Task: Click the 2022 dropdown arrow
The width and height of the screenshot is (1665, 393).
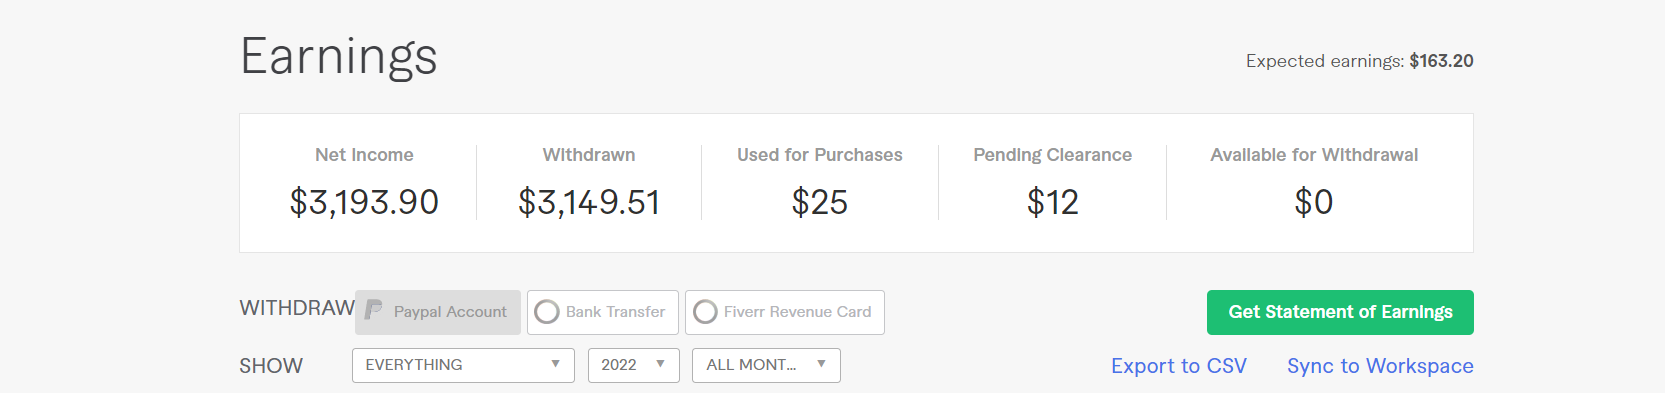Action: 660,364
